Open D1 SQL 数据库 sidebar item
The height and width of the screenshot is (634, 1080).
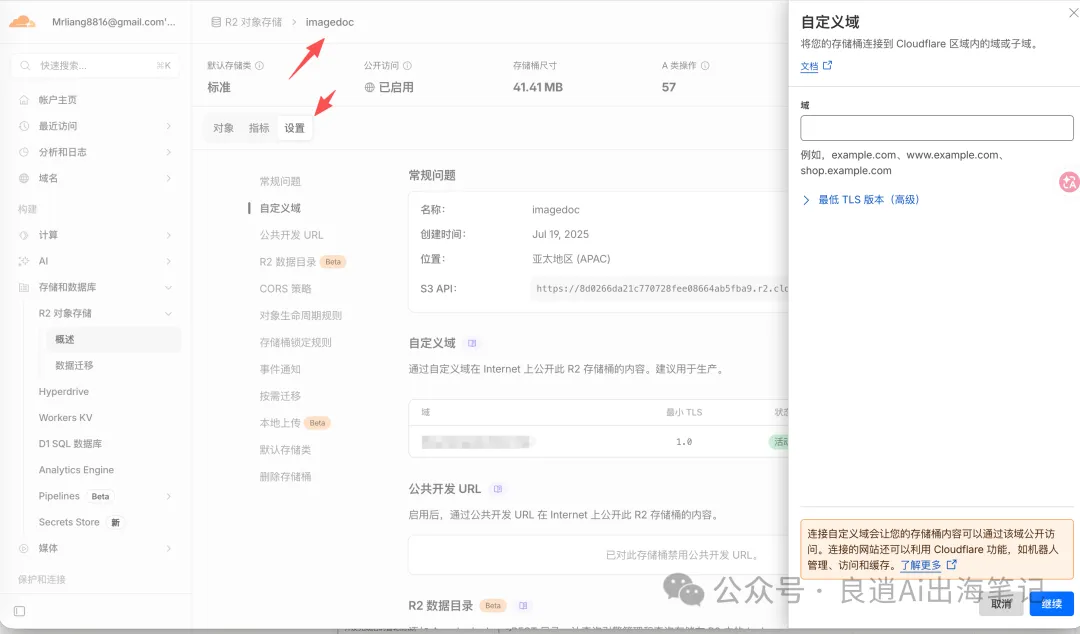pos(70,444)
